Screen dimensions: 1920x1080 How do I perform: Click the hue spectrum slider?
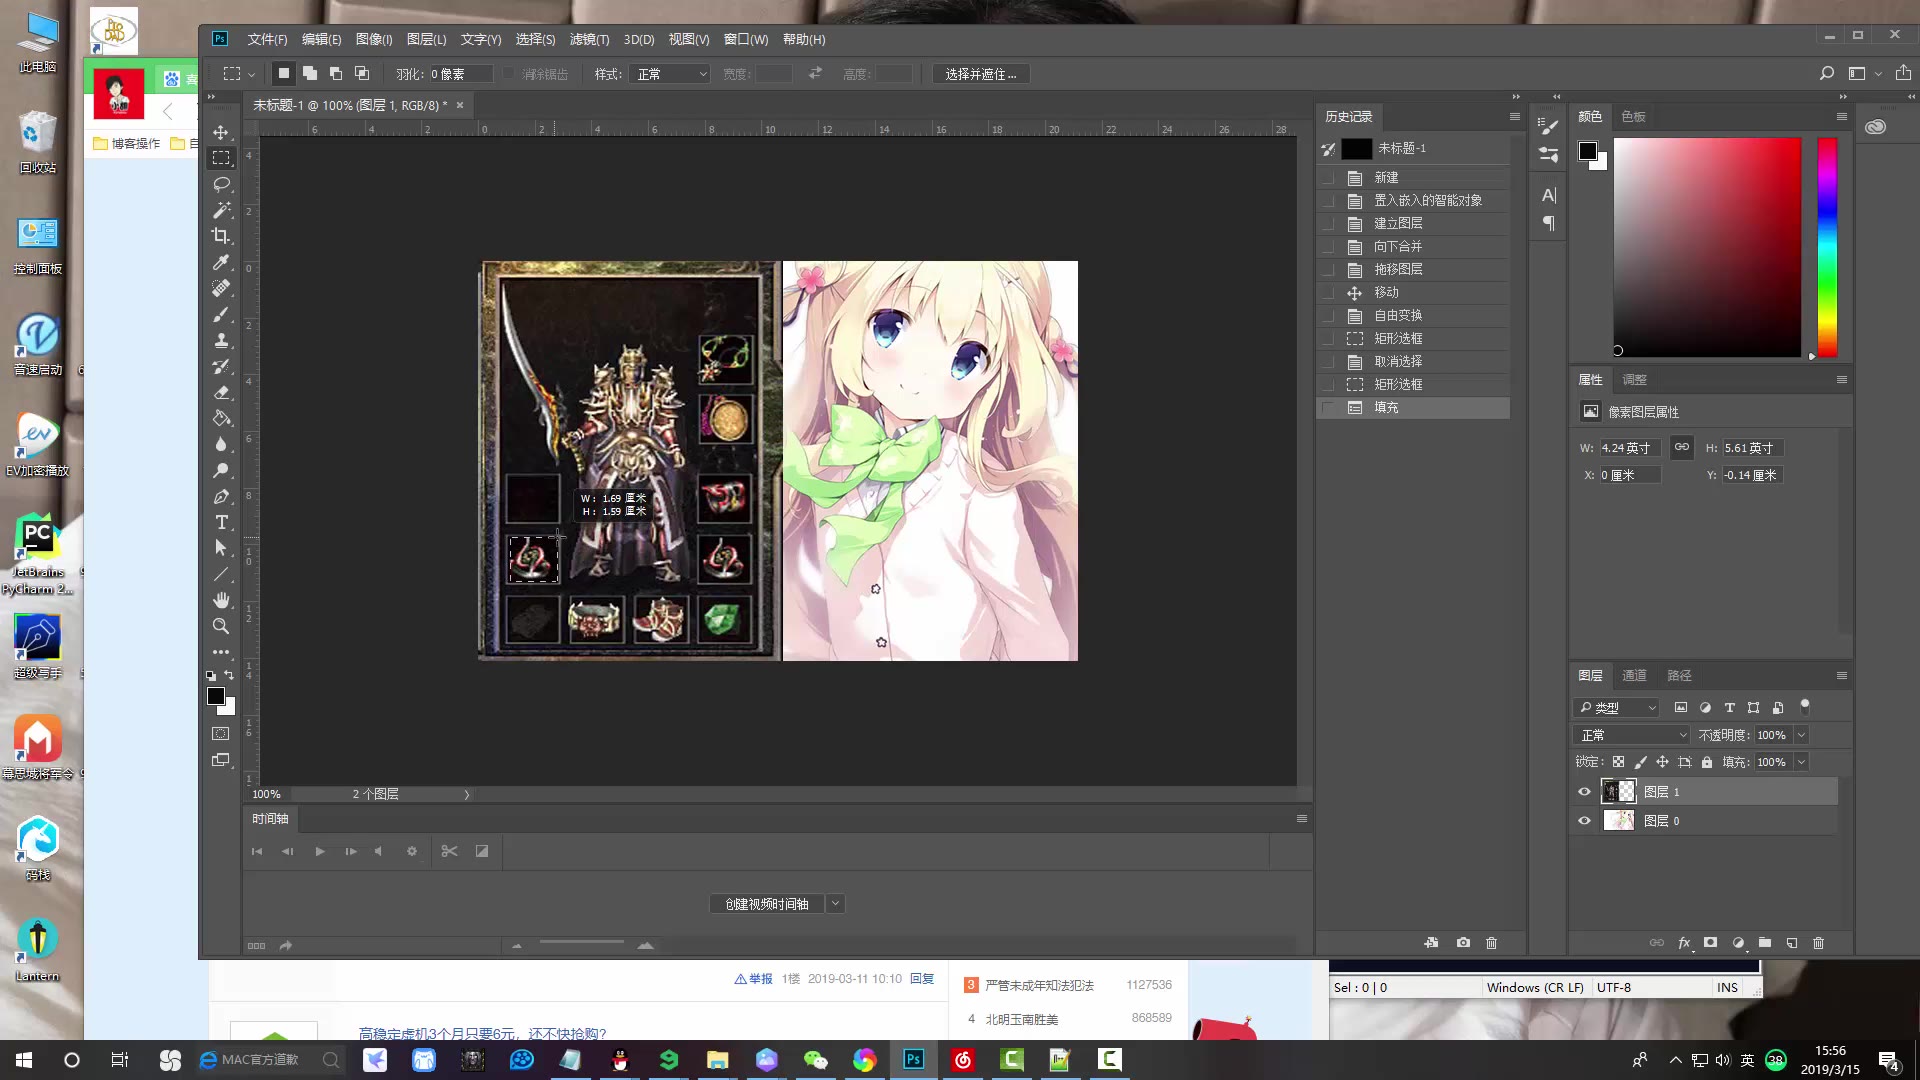1827,247
